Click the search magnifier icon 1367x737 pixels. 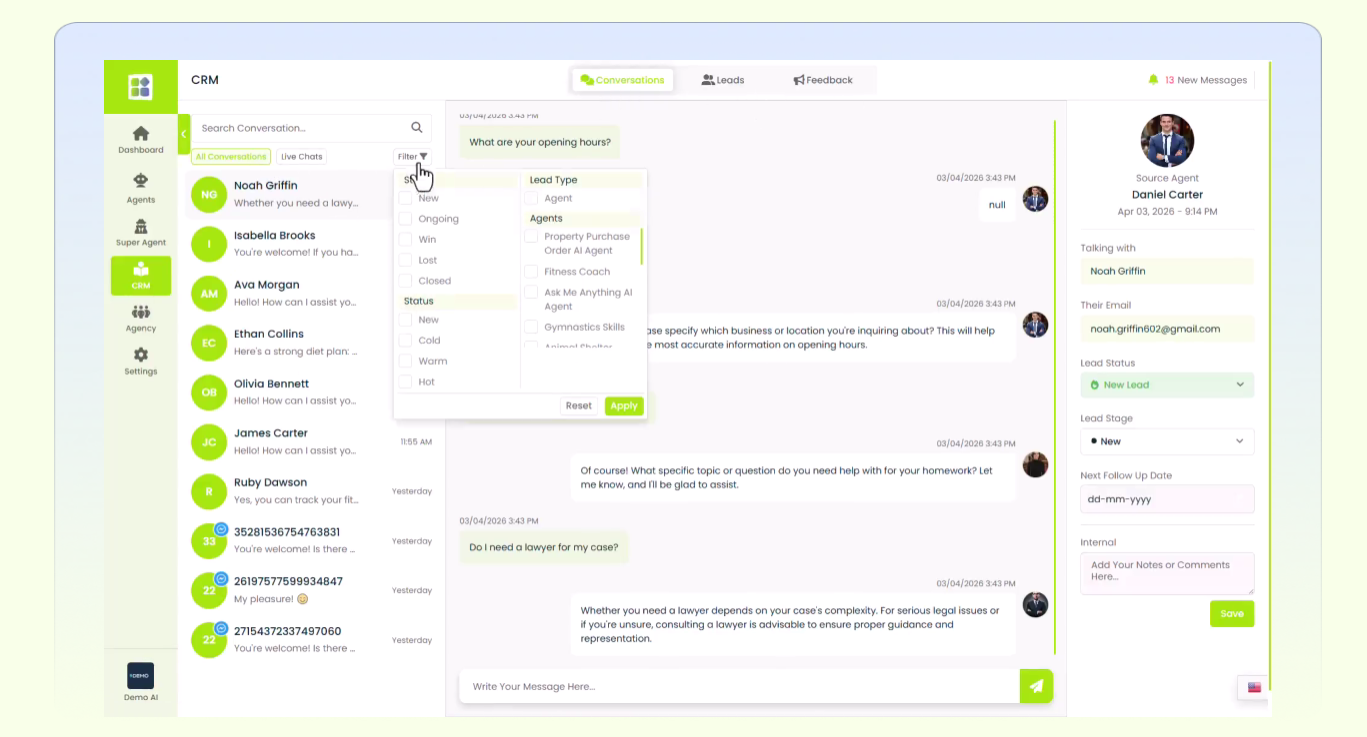417,128
